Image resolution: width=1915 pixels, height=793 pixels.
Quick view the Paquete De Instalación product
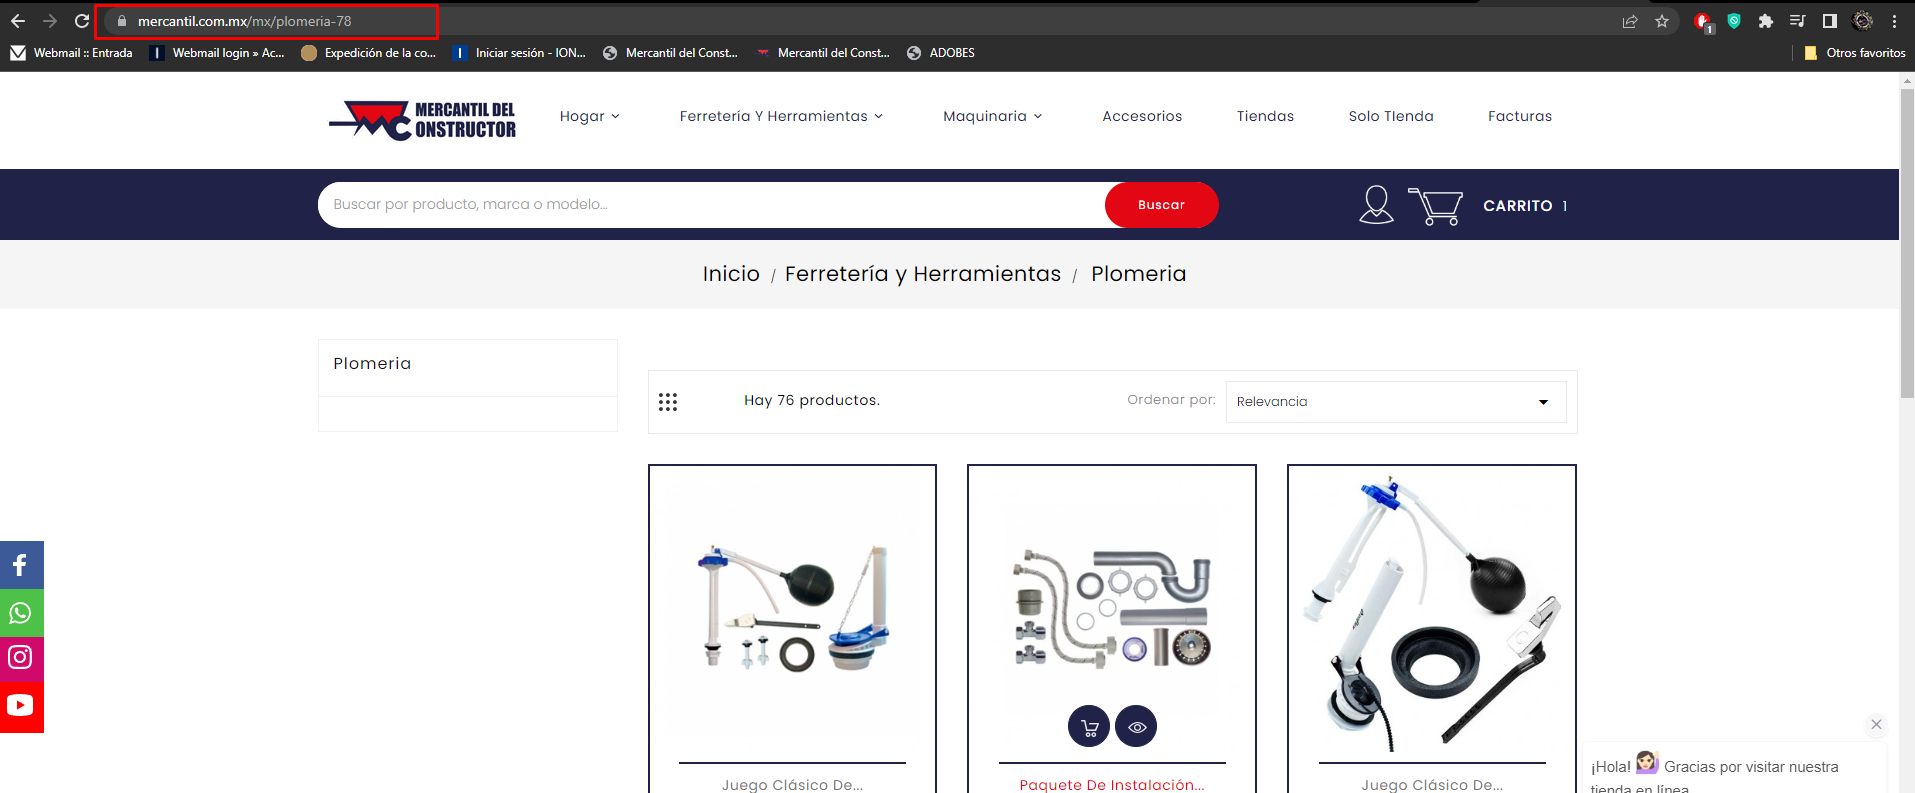(1136, 727)
